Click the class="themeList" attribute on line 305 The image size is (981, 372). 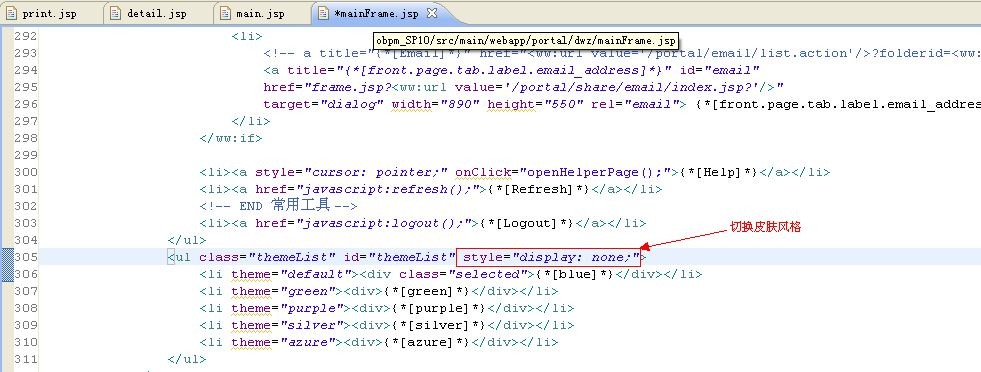click(x=268, y=257)
